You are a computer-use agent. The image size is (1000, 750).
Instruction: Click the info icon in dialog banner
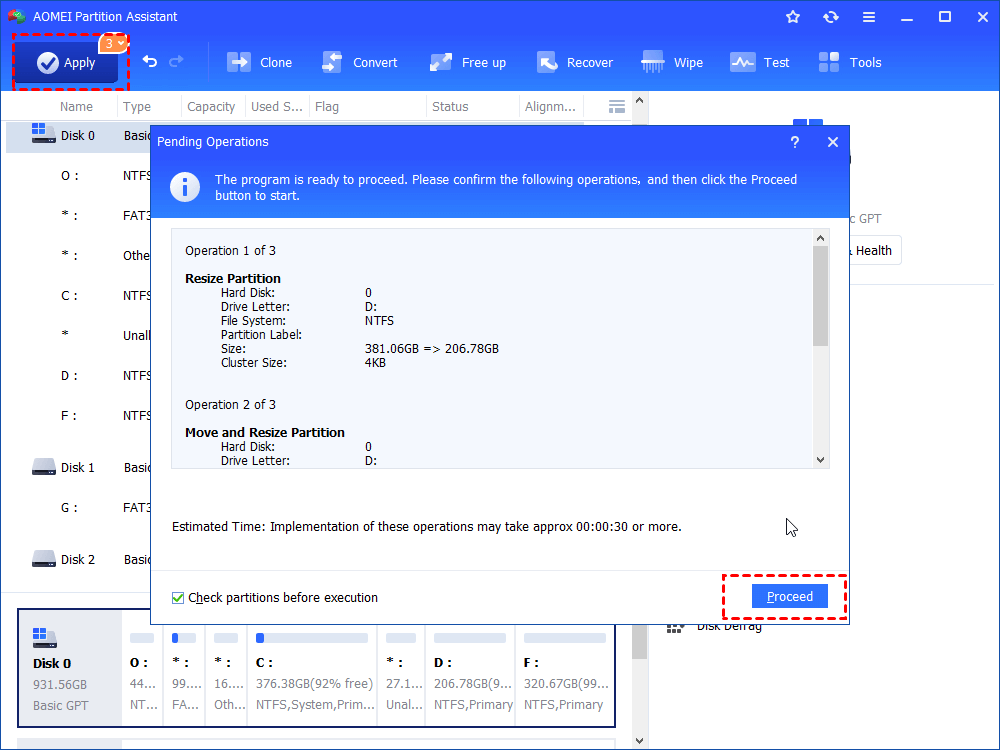[x=185, y=187]
